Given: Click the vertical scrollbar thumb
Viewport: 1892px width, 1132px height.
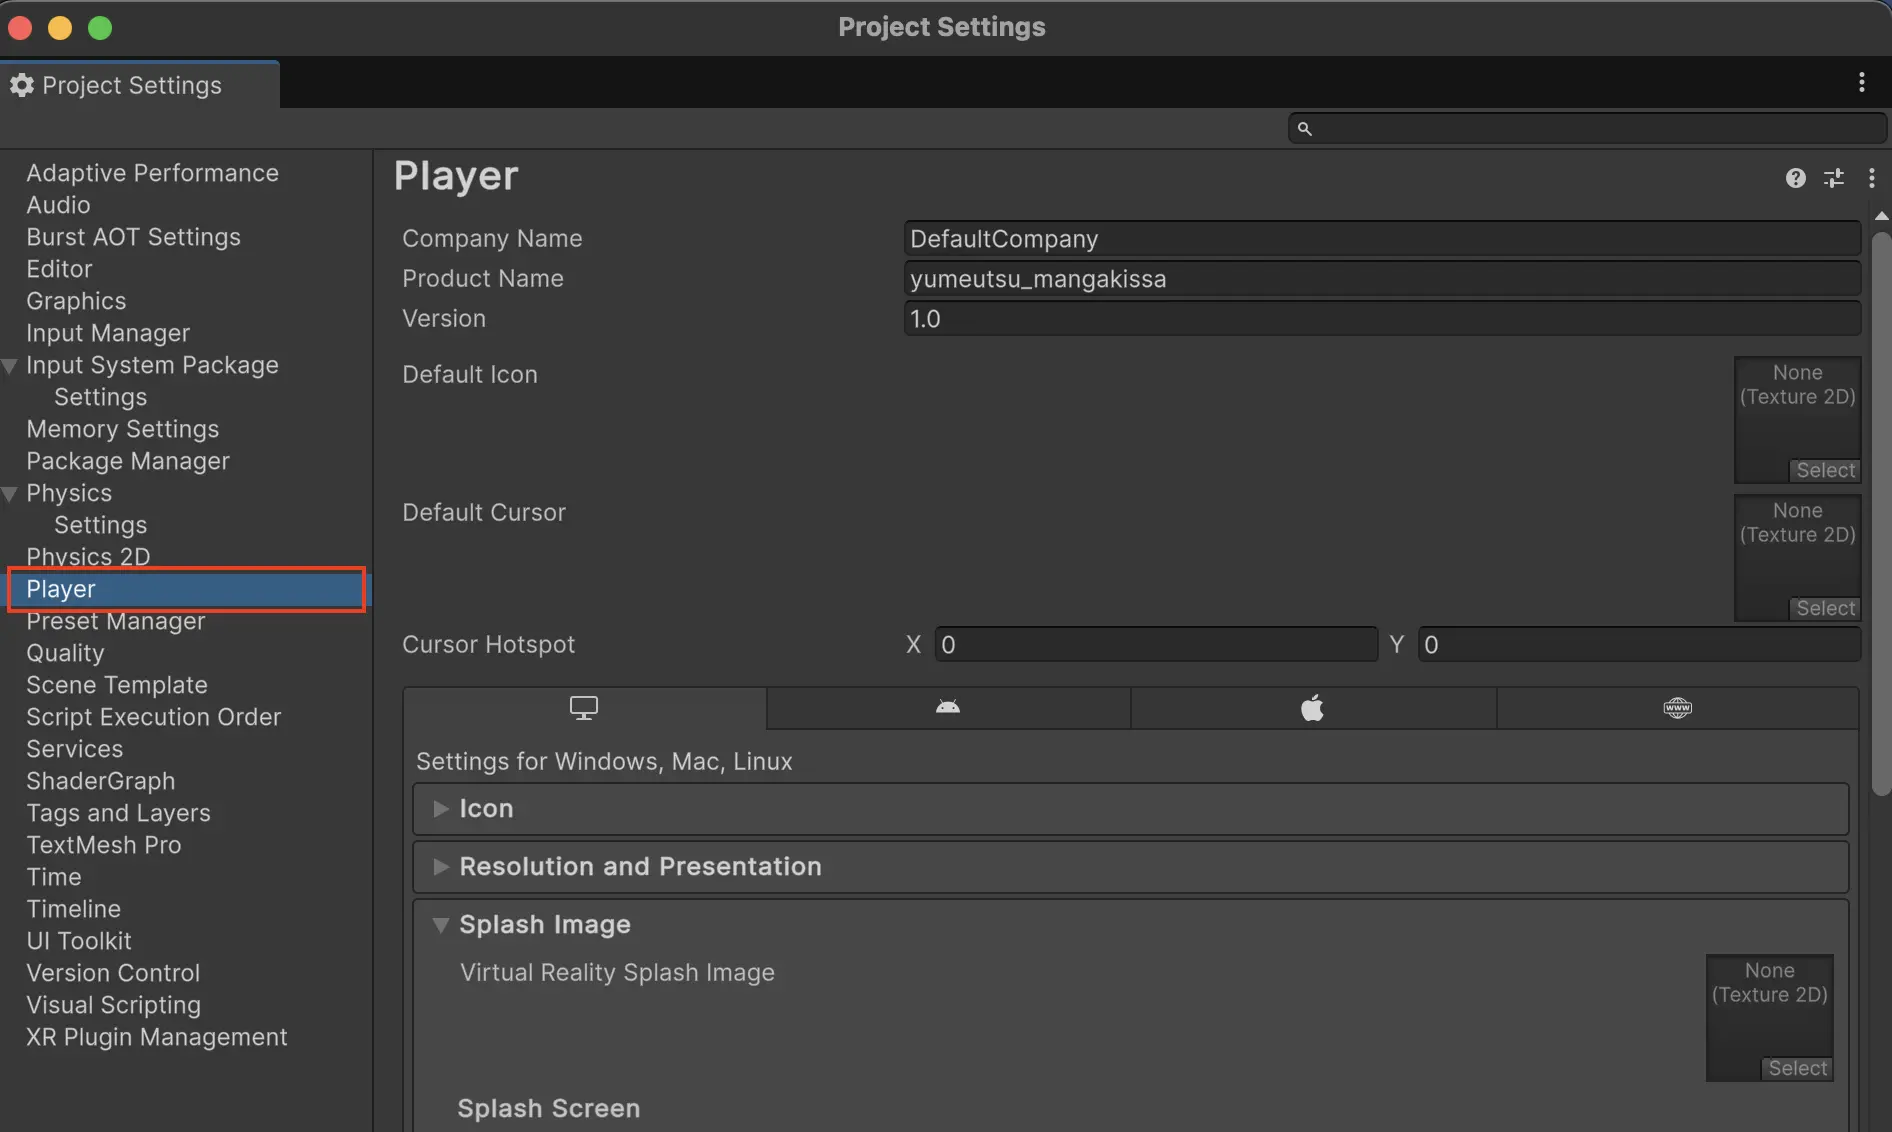Looking at the screenshot, I should coord(1881,514).
